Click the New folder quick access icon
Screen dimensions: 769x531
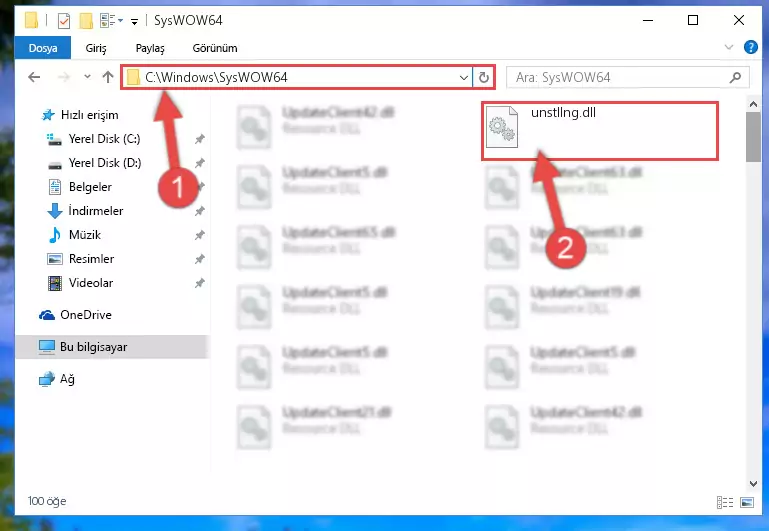coord(86,21)
